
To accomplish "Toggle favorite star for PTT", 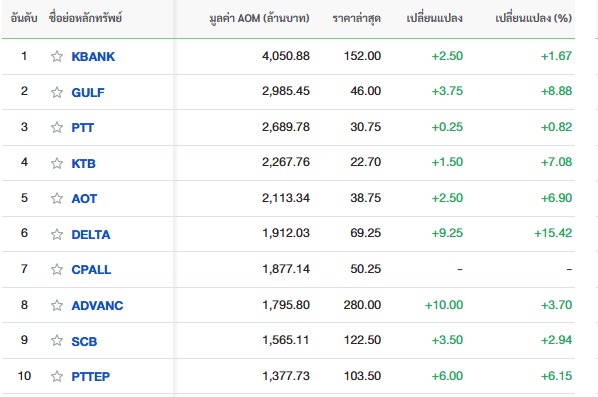I will coord(57,127).
